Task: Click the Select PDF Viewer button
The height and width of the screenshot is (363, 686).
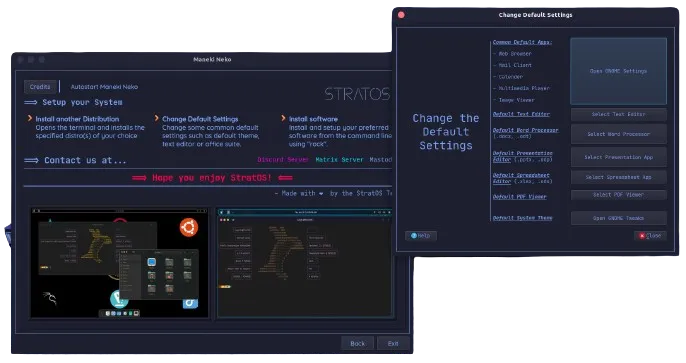Action: click(618, 195)
